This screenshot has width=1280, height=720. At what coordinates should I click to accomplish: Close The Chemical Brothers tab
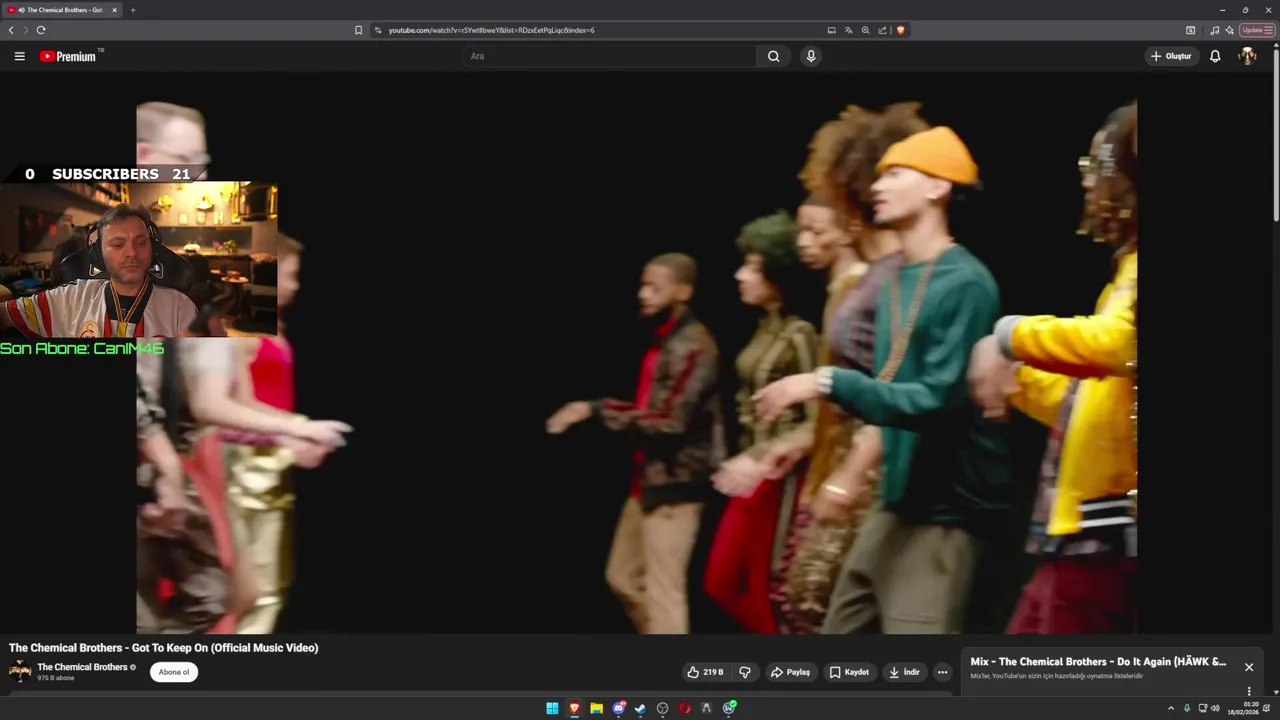coord(114,10)
